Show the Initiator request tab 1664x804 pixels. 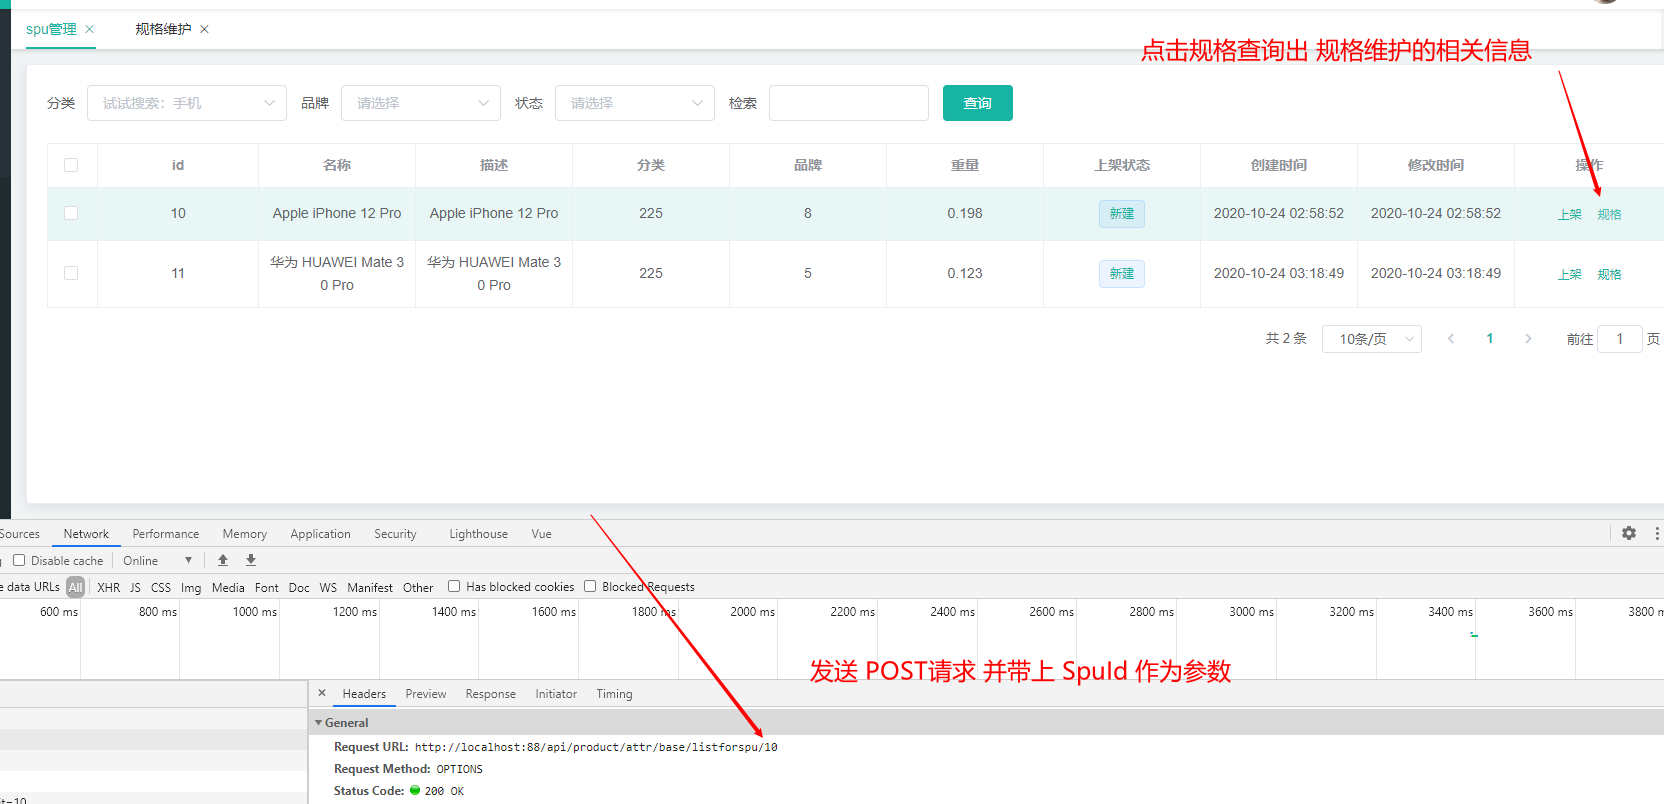point(556,694)
